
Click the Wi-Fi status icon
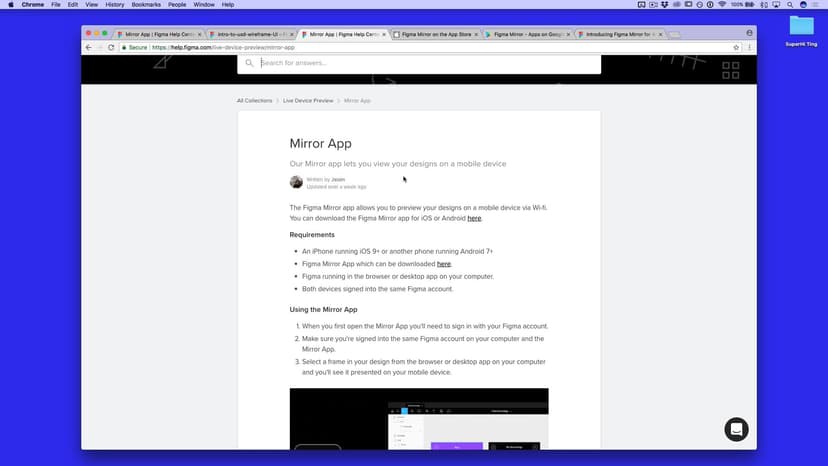click(x=722, y=5)
